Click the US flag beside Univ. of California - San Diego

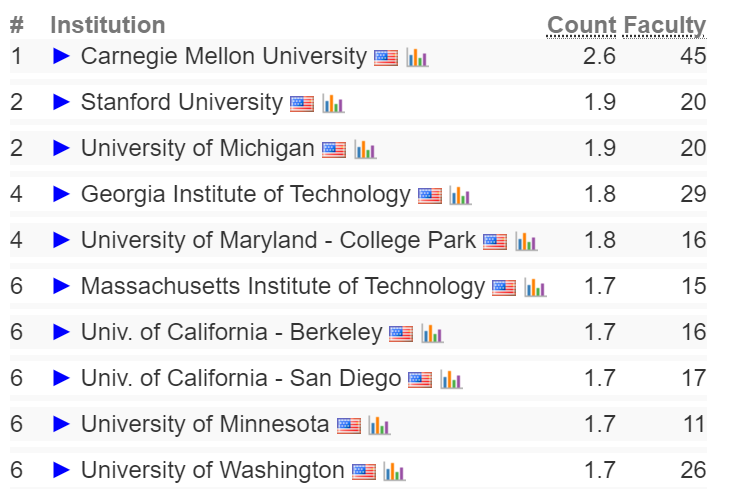click(420, 380)
